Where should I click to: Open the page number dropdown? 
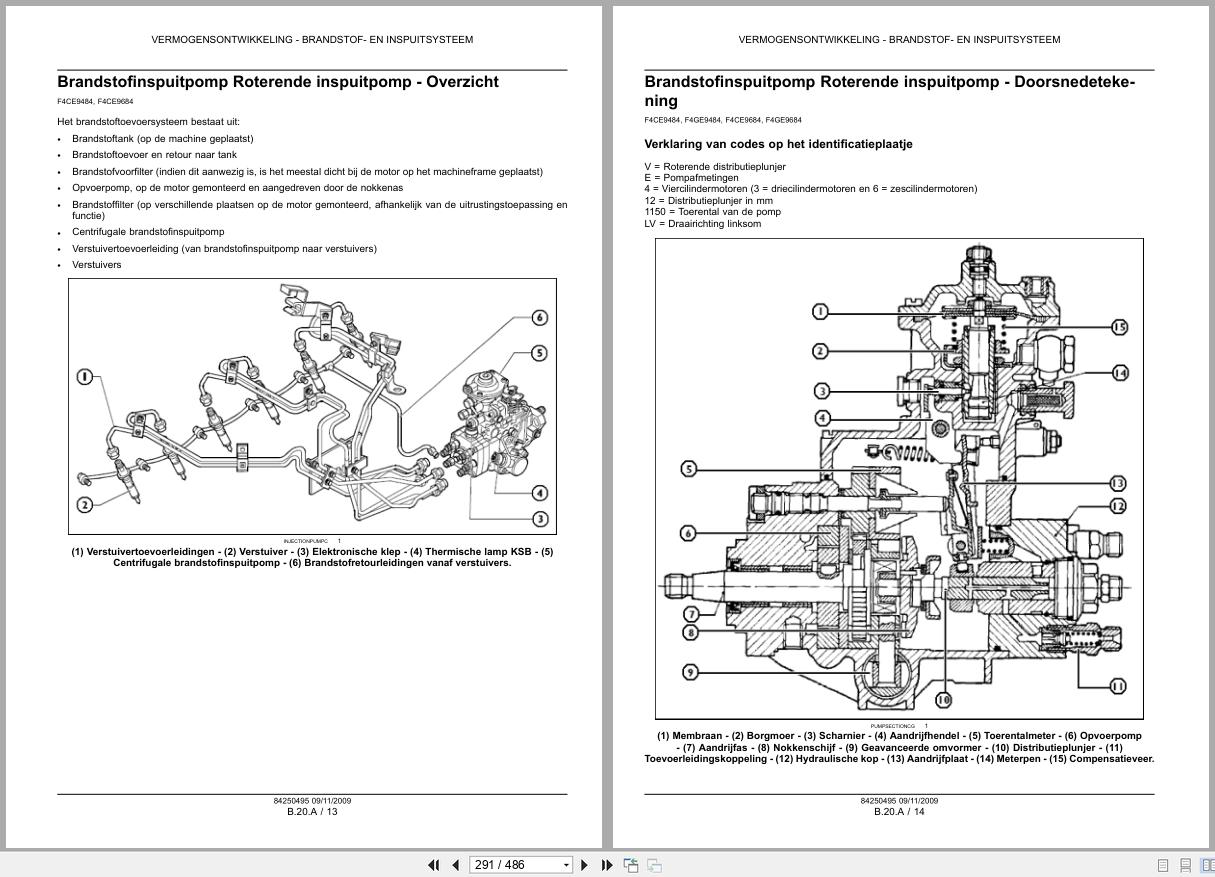coord(566,864)
